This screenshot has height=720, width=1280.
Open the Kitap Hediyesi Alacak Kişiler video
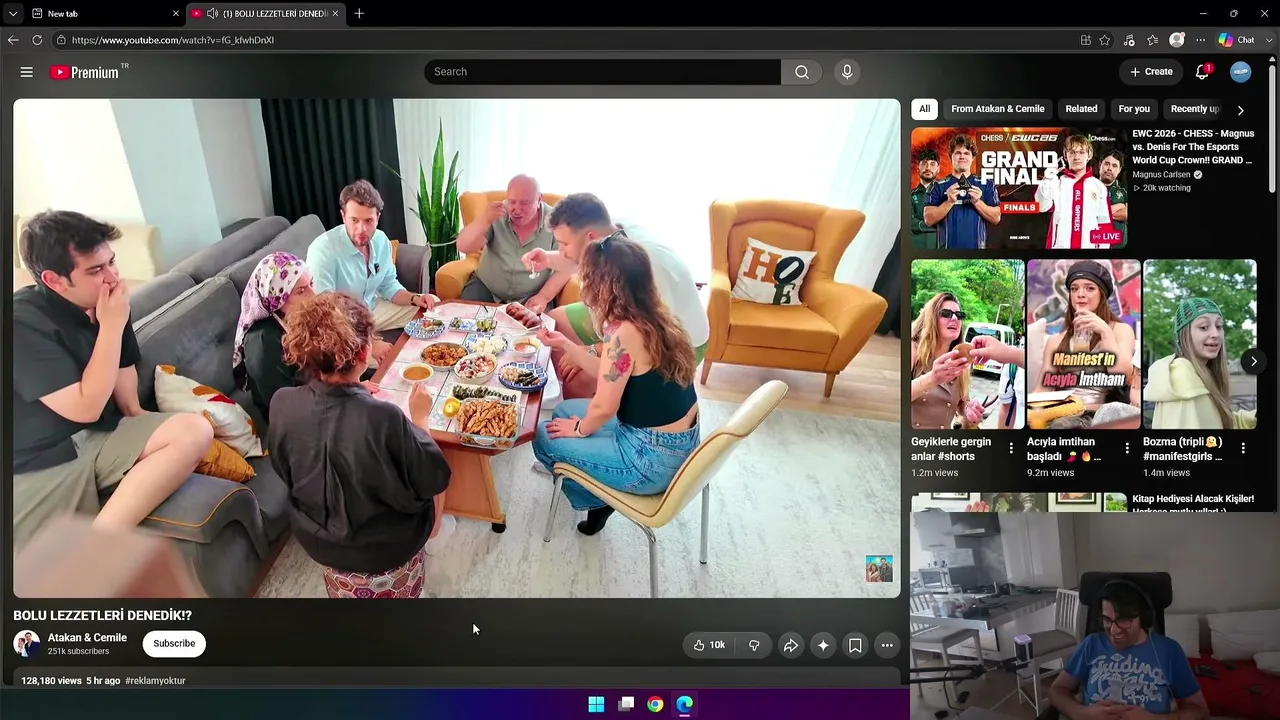pos(1193,503)
